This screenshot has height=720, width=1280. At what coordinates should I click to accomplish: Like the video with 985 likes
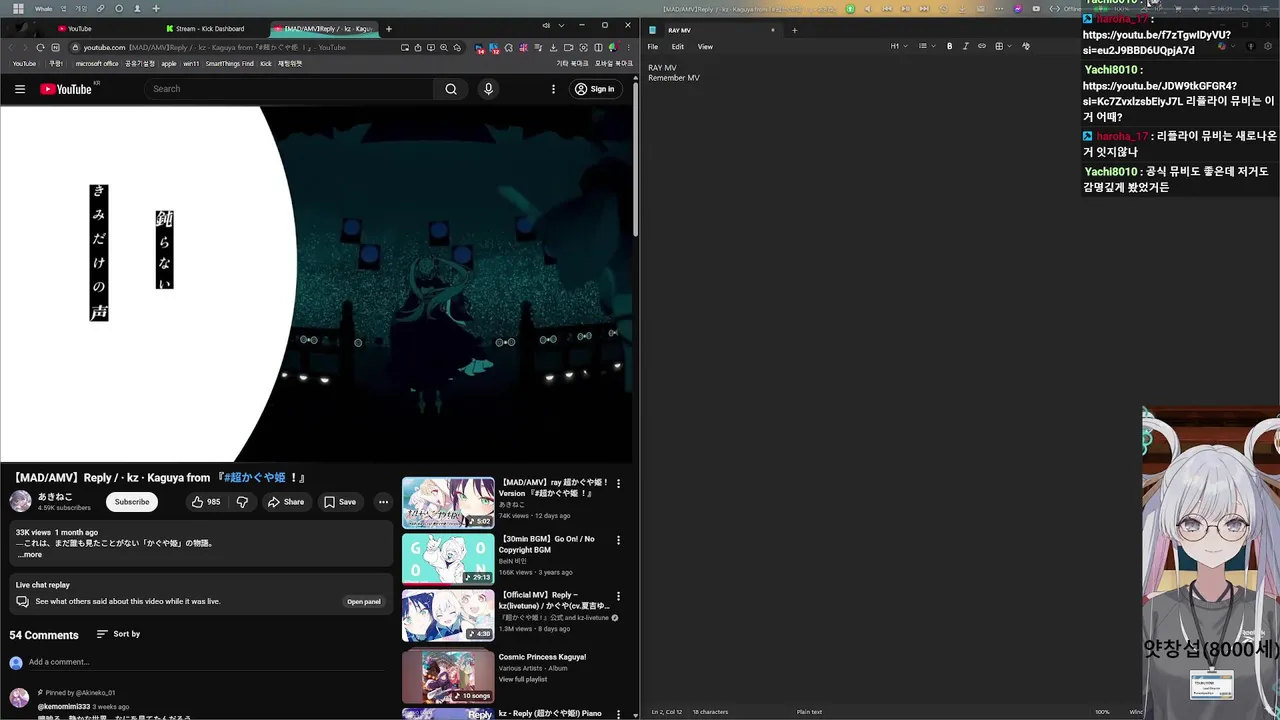point(206,502)
